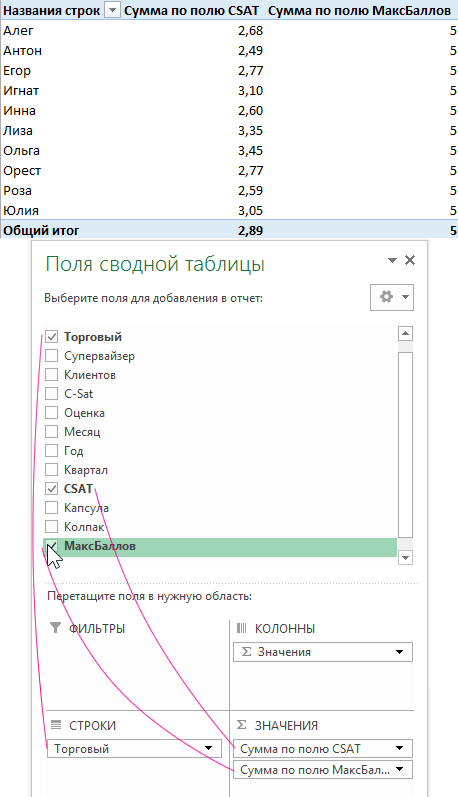
Task: Open the row labels filter dropdown
Action: (x=113, y=10)
